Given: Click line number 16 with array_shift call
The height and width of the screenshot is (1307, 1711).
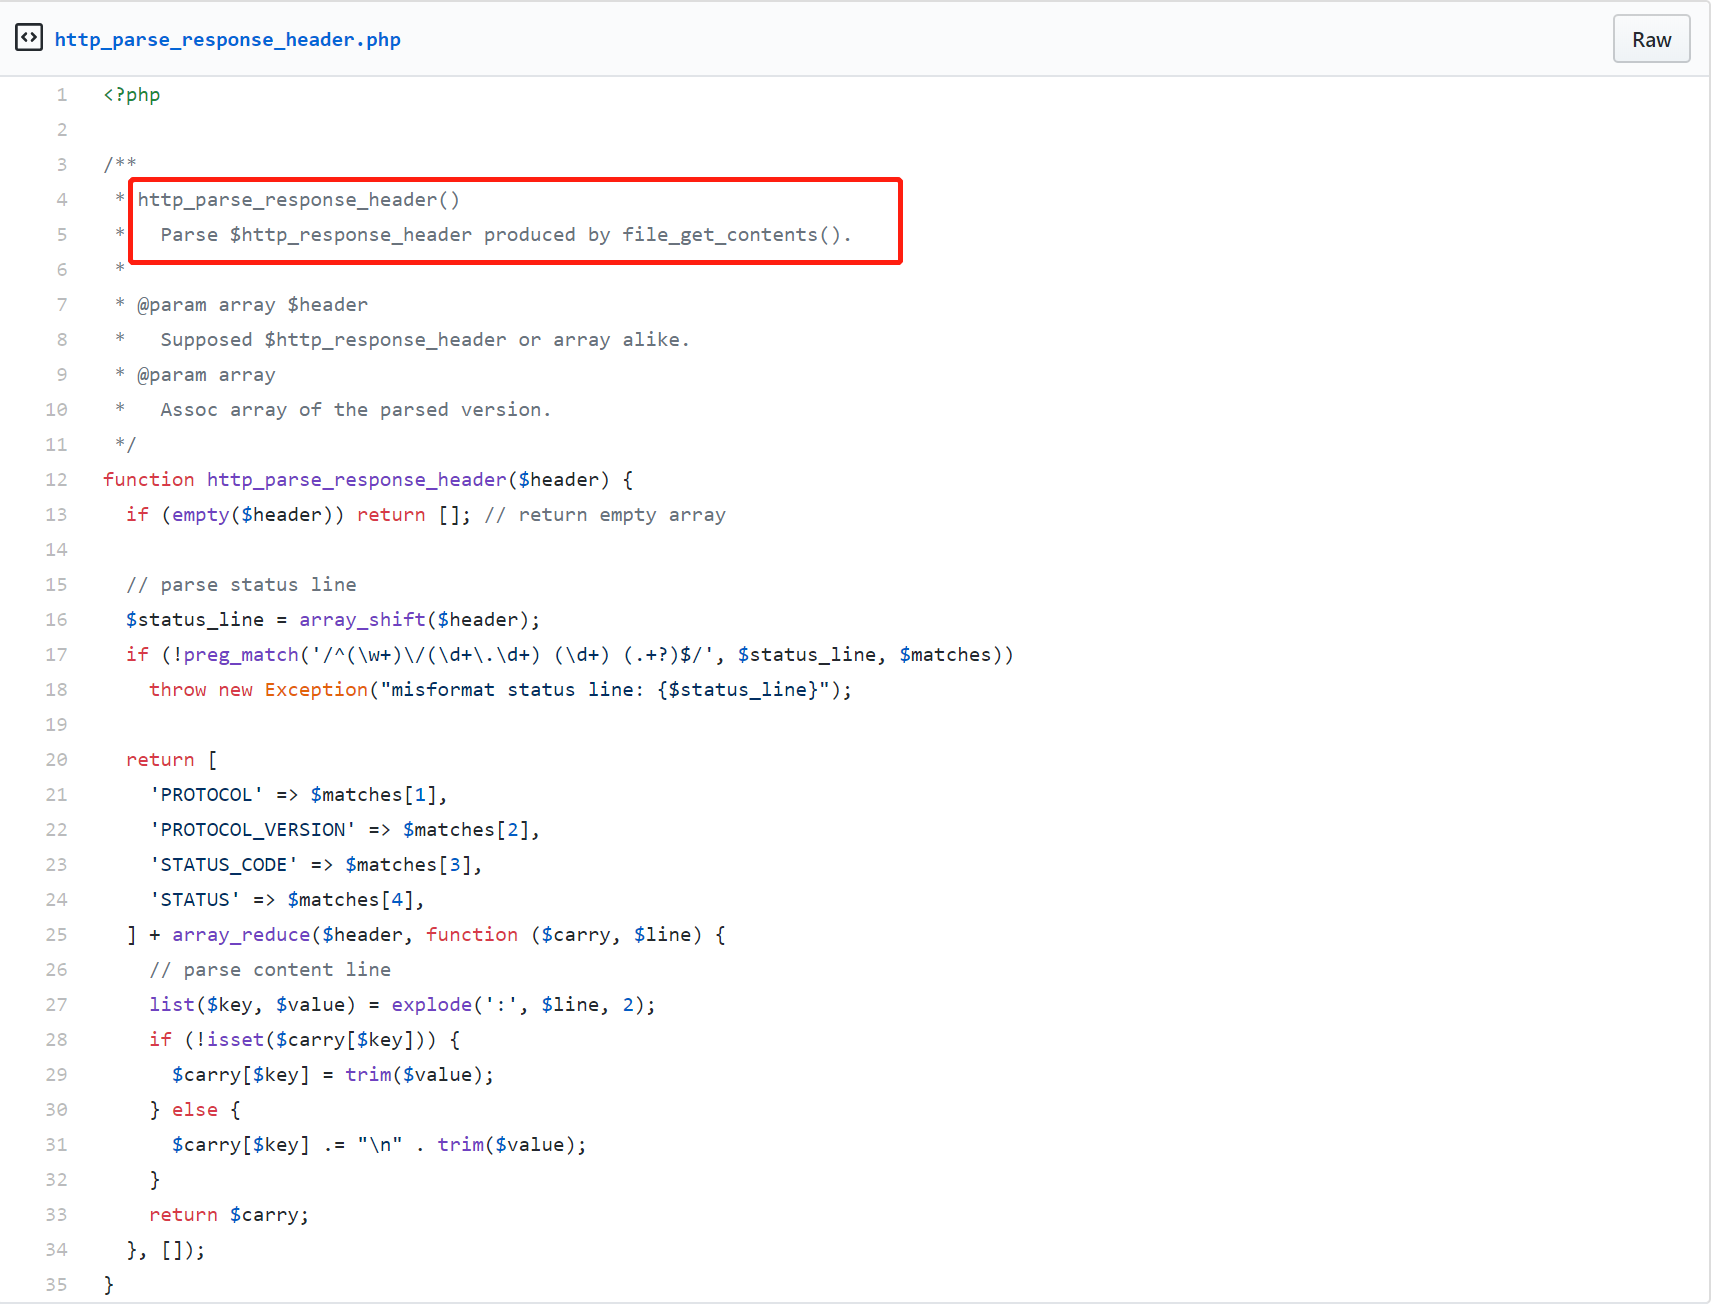Looking at the screenshot, I should pyautogui.click(x=56, y=619).
